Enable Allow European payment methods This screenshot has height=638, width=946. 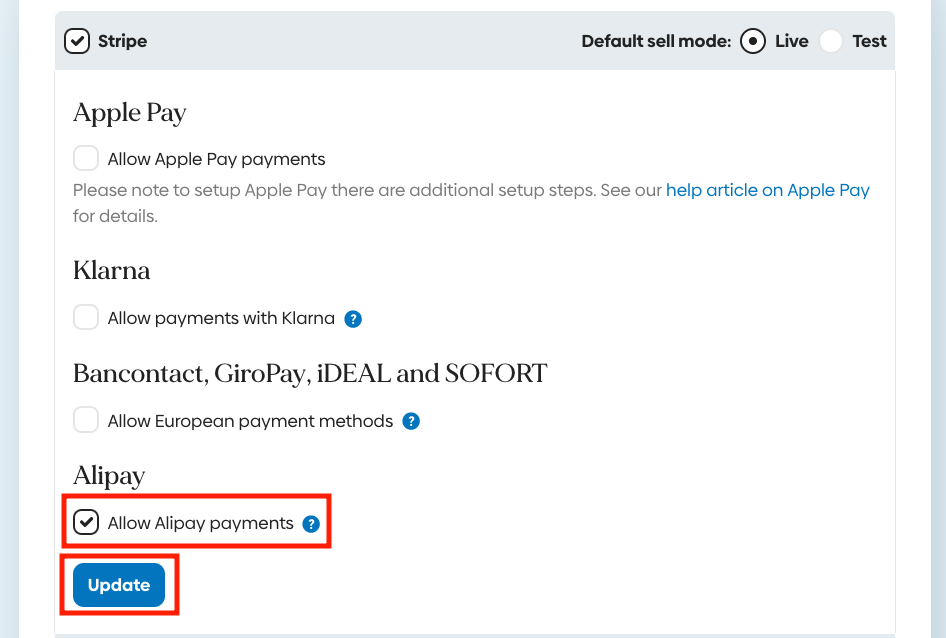tap(86, 419)
